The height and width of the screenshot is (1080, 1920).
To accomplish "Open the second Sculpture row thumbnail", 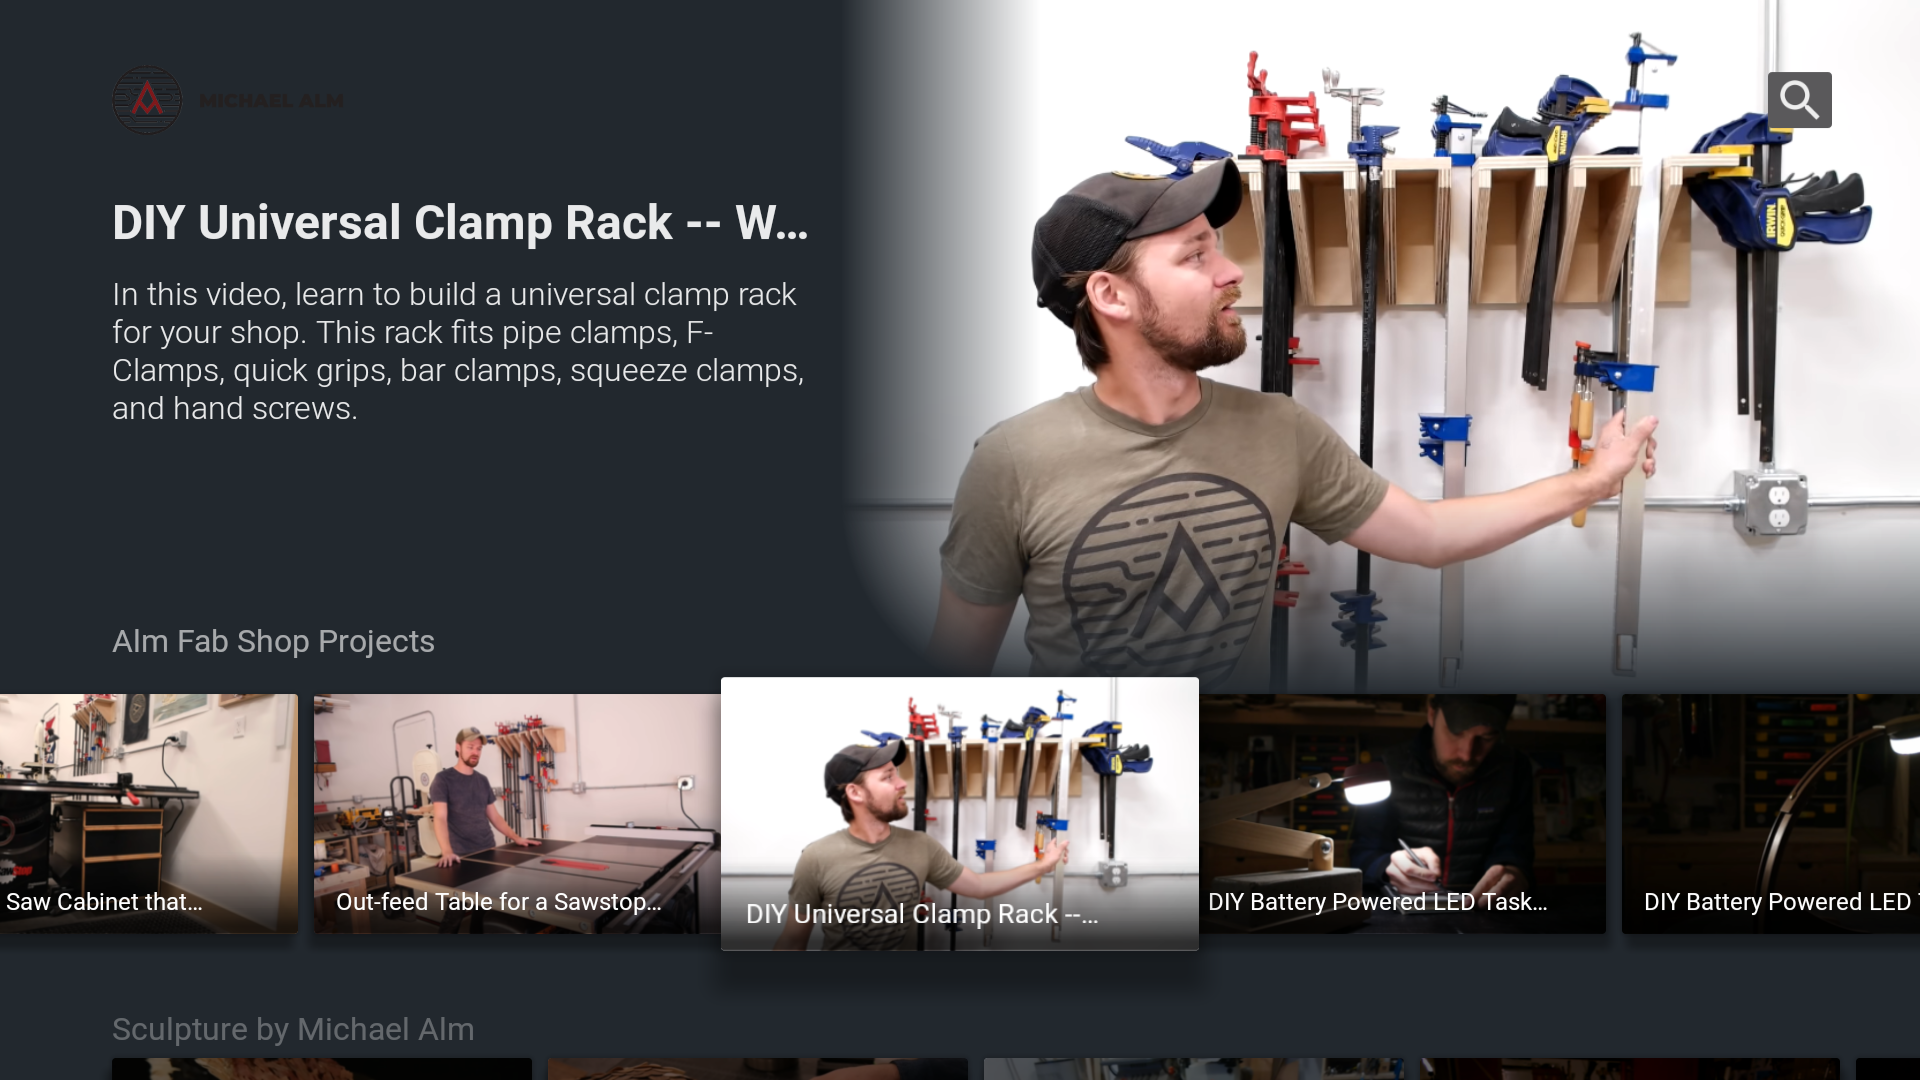I will coord(758,1069).
